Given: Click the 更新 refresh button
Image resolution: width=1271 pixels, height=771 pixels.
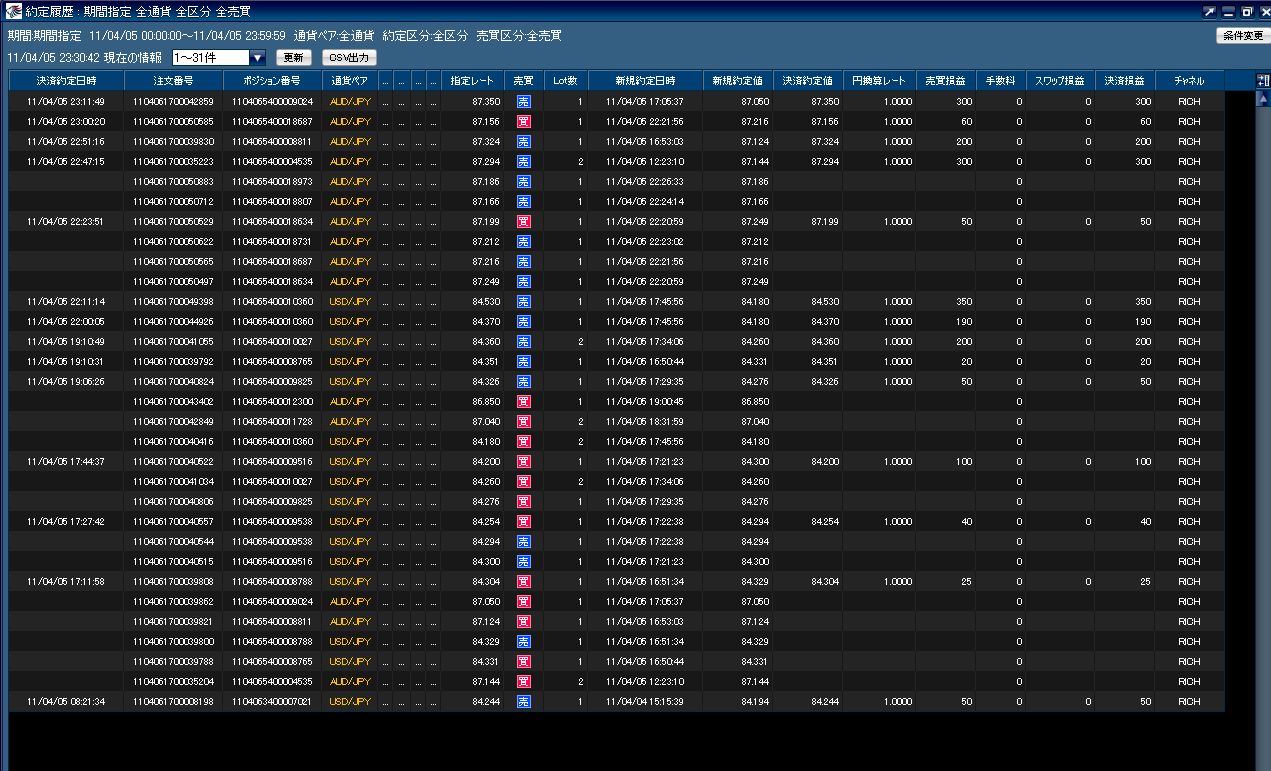Looking at the screenshot, I should 294,58.
